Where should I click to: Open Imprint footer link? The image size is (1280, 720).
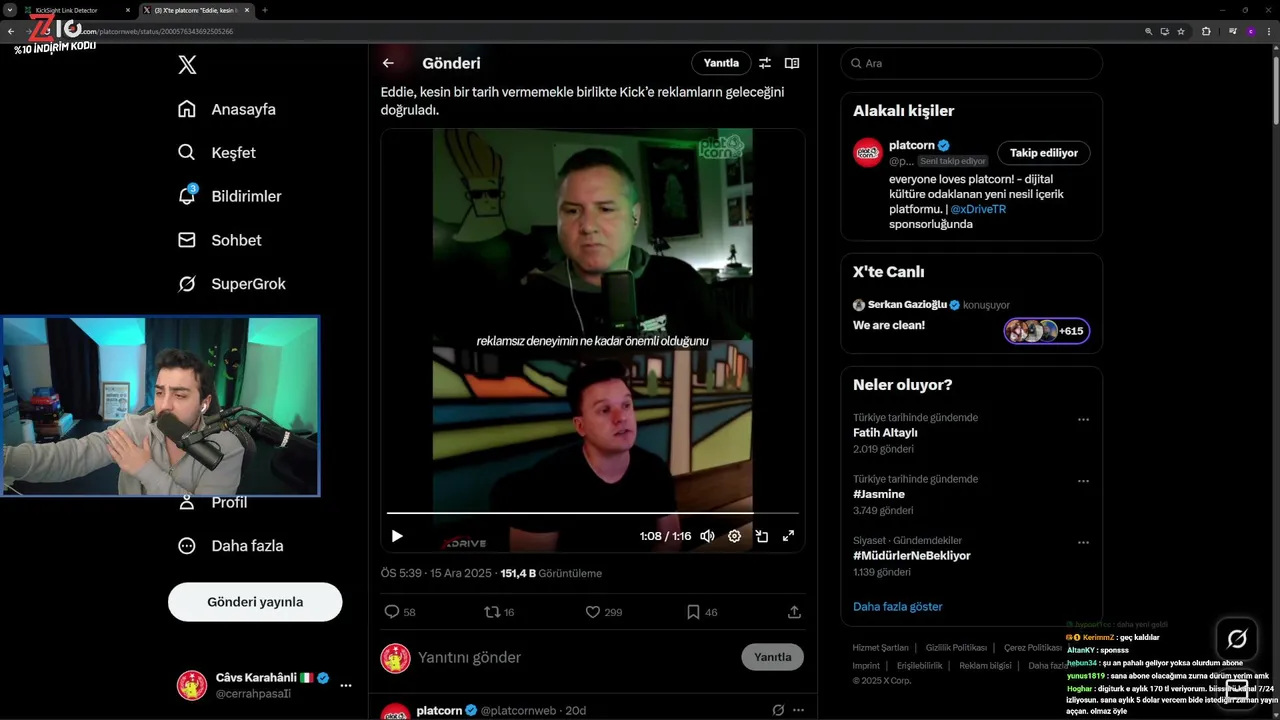866,666
